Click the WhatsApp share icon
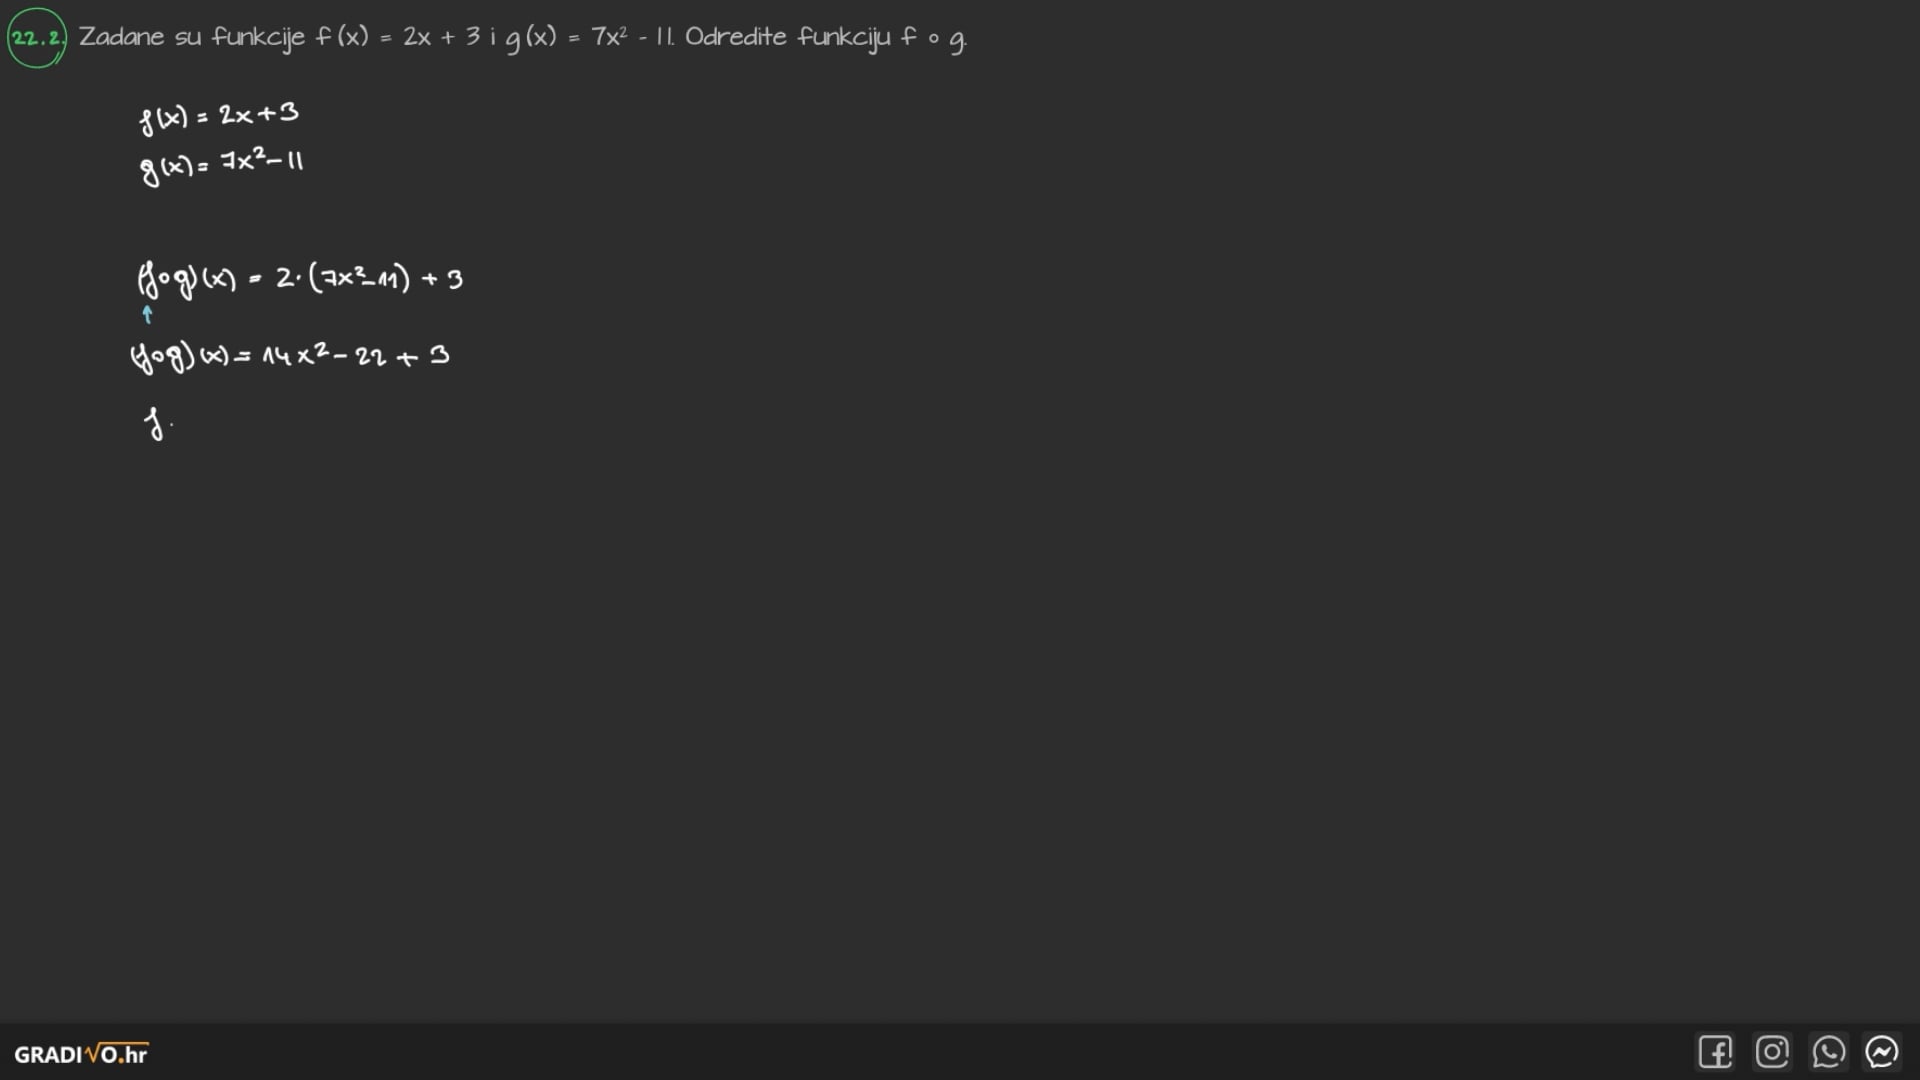1920x1080 pixels. point(1828,1052)
